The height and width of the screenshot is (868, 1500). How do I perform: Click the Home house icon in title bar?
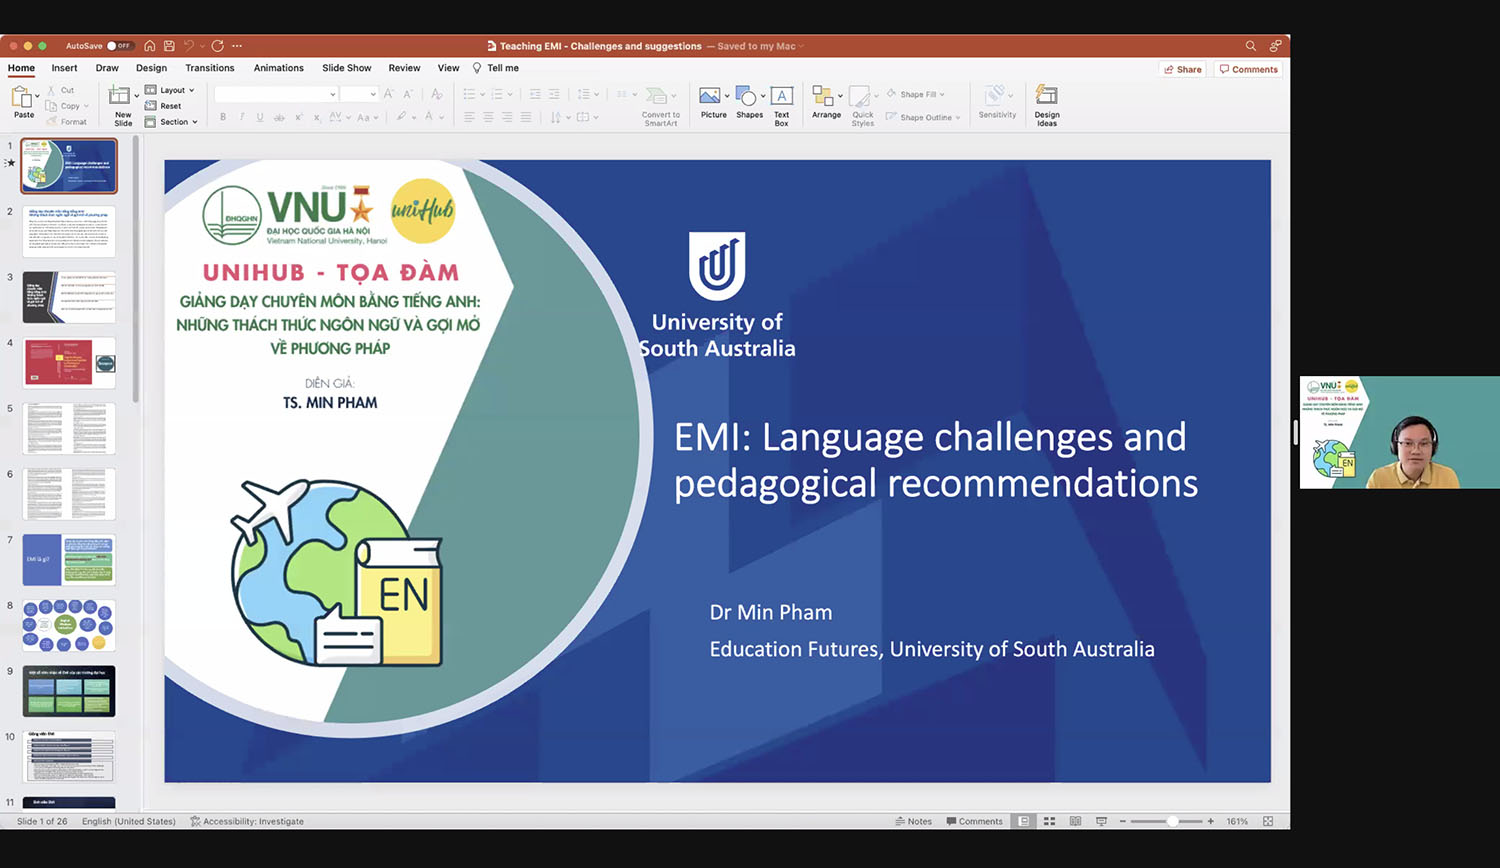pyautogui.click(x=150, y=46)
